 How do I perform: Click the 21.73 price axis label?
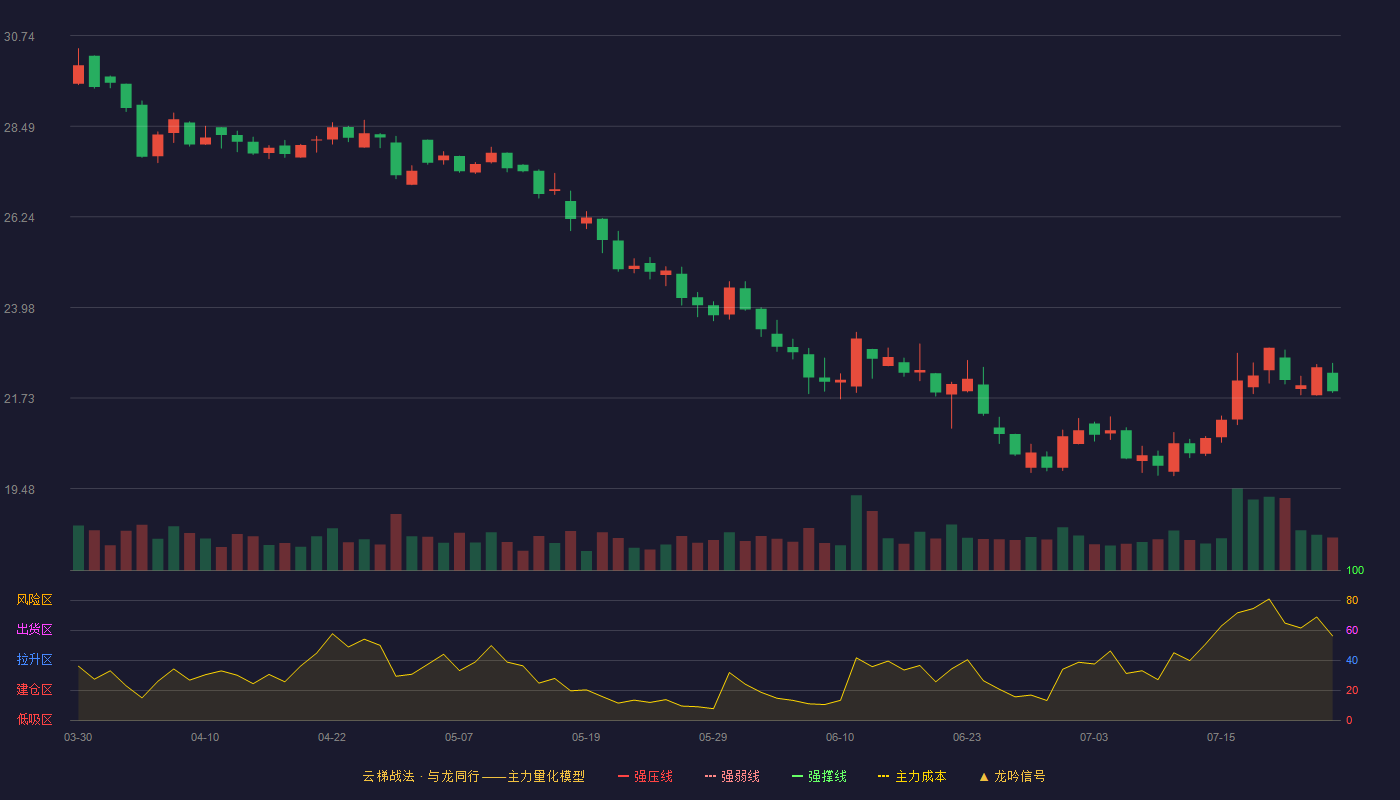[x=19, y=399]
